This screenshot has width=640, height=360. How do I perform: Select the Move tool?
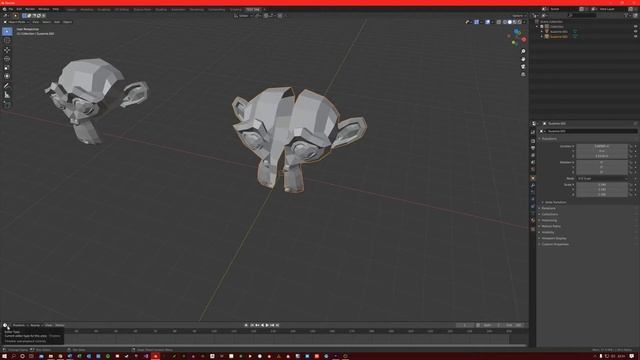(7, 50)
